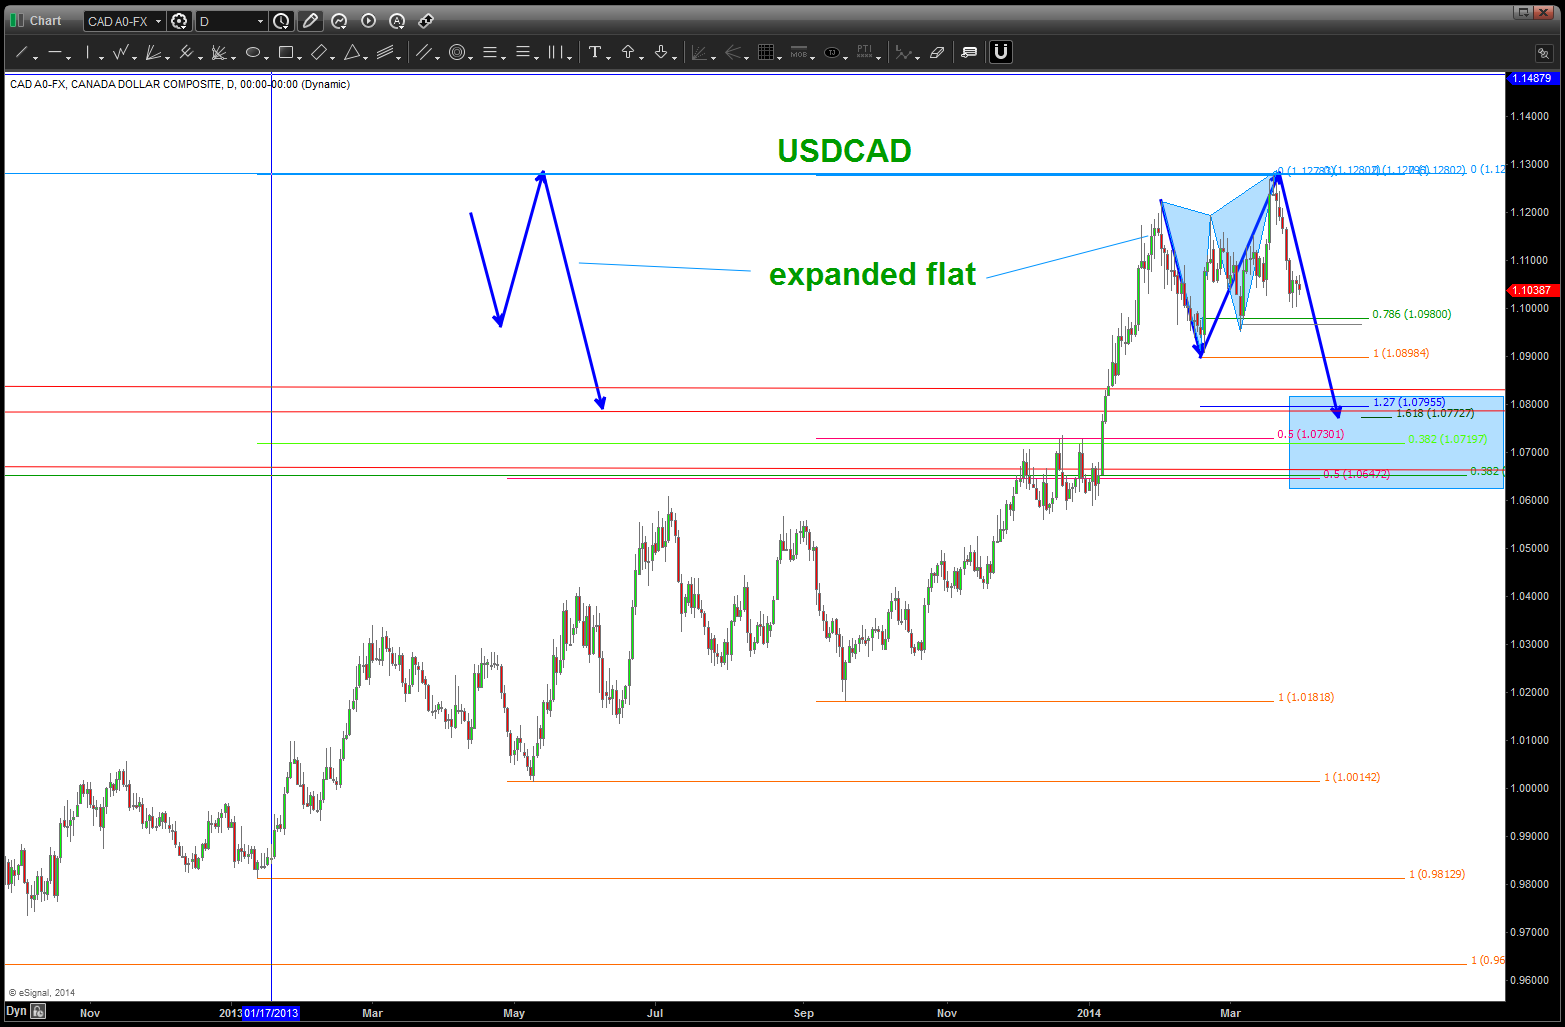The width and height of the screenshot is (1565, 1027).
Task: Toggle the Dyn time lock icon
Action: (x=38, y=1012)
